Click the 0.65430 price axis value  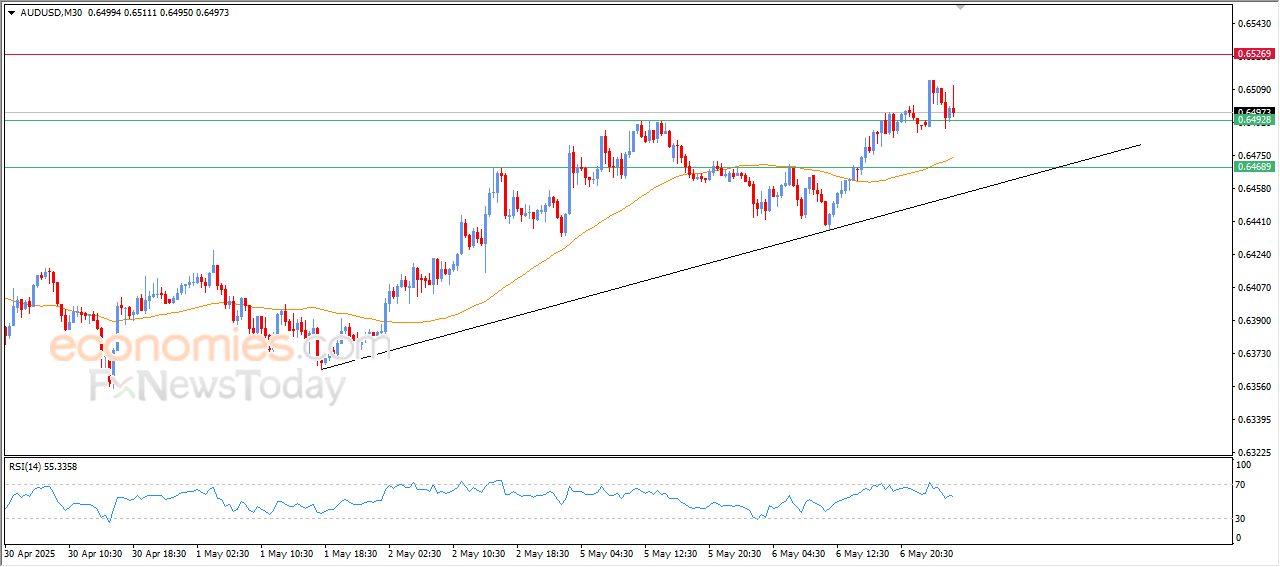click(x=1254, y=23)
